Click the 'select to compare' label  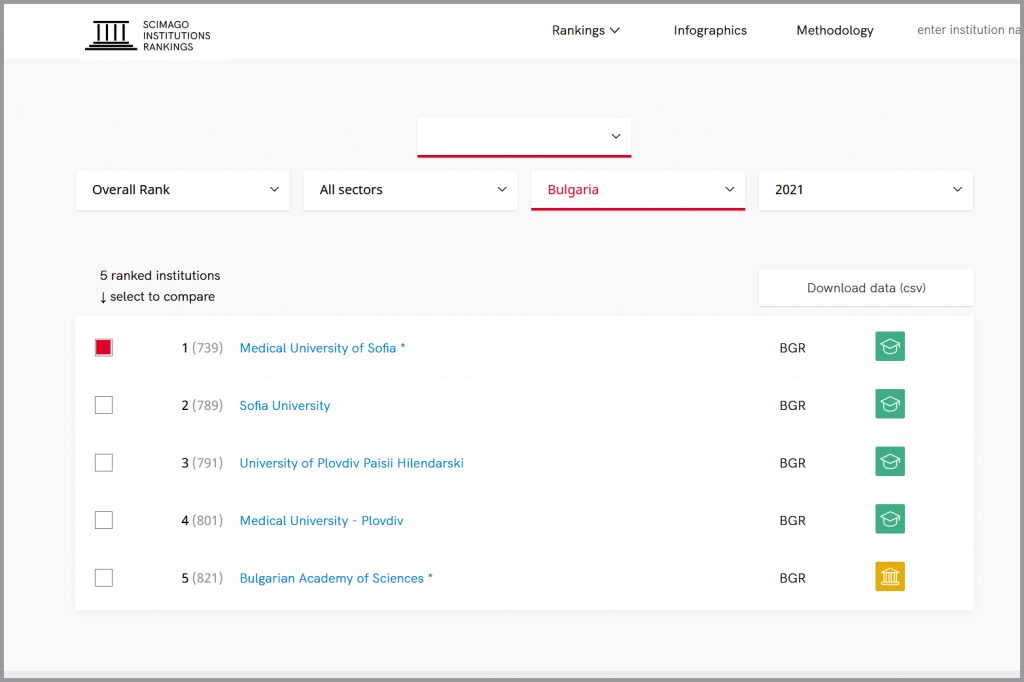[x=162, y=297]
